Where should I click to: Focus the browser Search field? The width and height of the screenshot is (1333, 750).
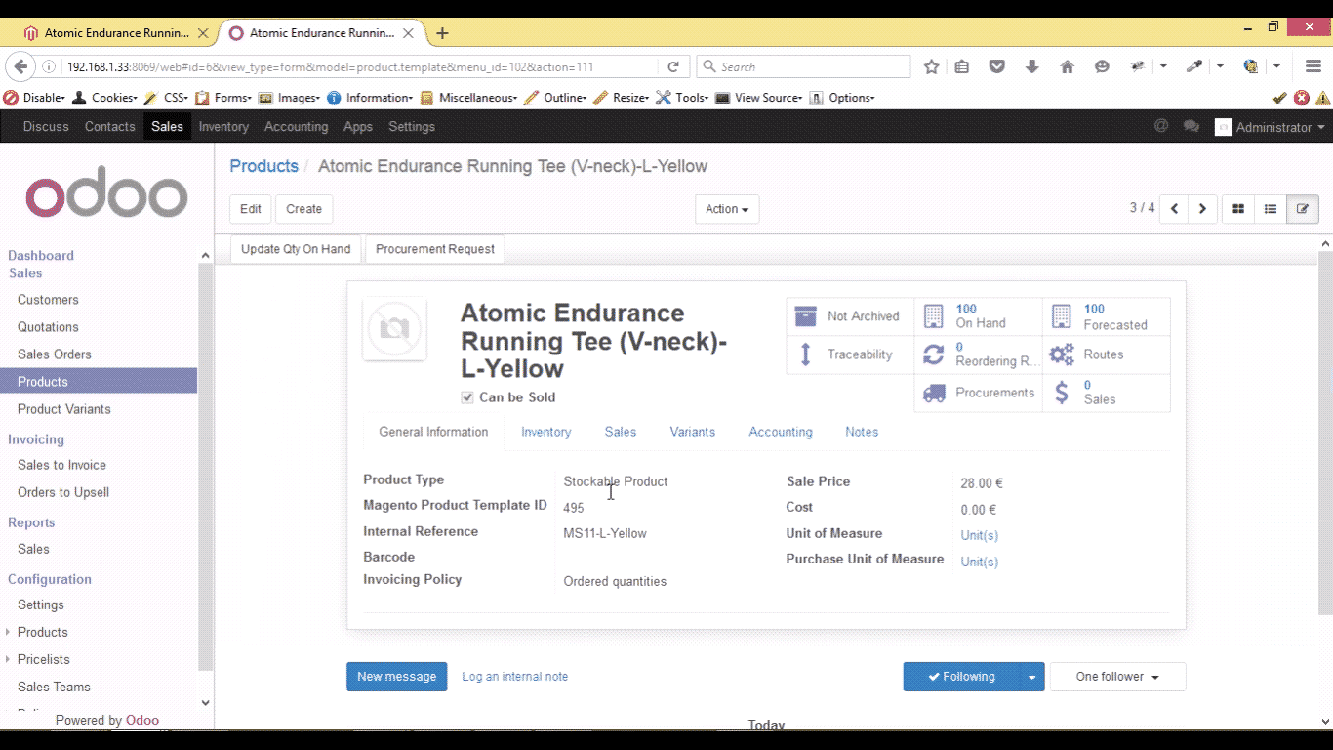click(803, 67)
